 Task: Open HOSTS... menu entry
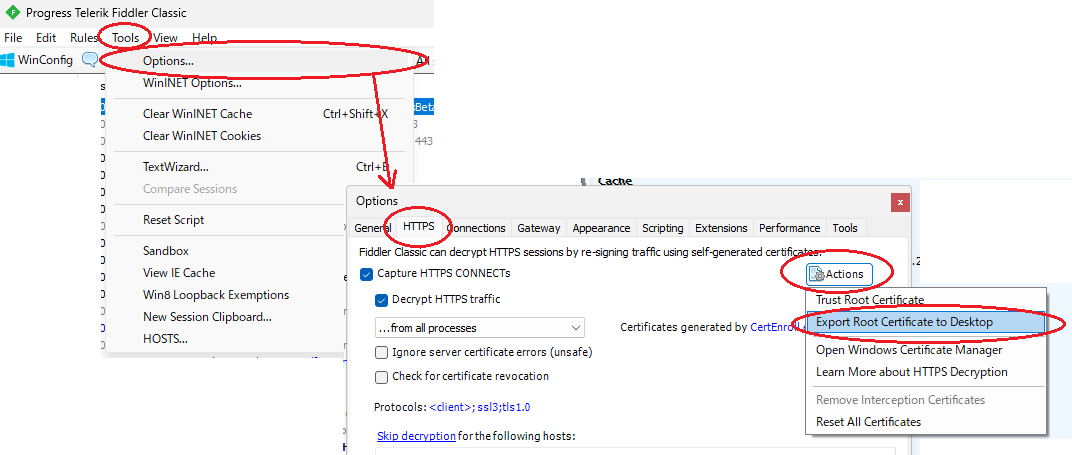coord(227,339)
